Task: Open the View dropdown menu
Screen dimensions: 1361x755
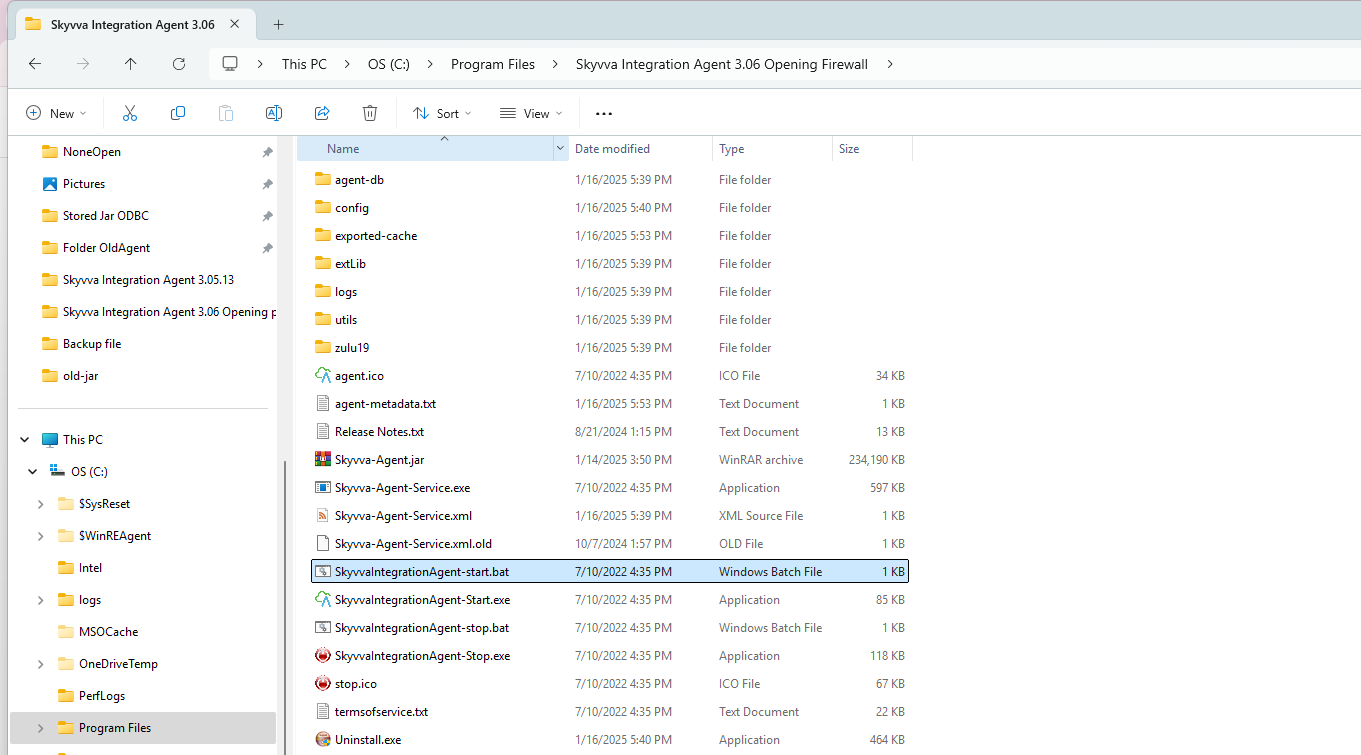Action: pos(531,113)
